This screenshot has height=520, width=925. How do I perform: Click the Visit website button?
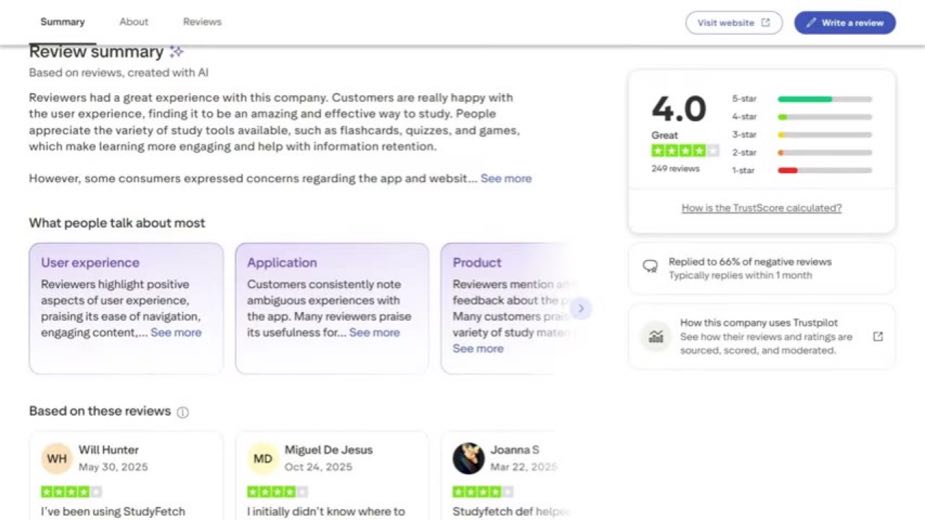[734, 22]
